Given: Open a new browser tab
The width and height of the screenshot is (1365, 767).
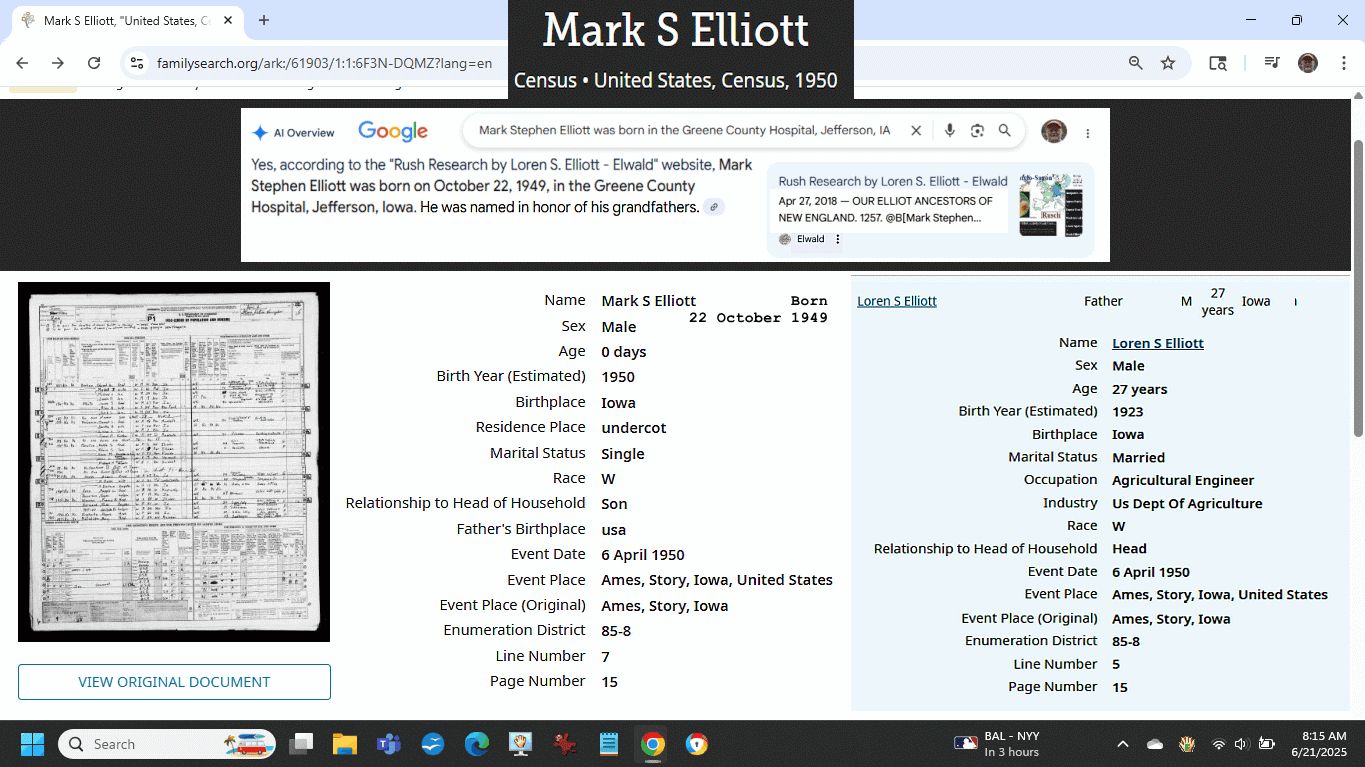Looking at the screenshot, I should point(264,20).
